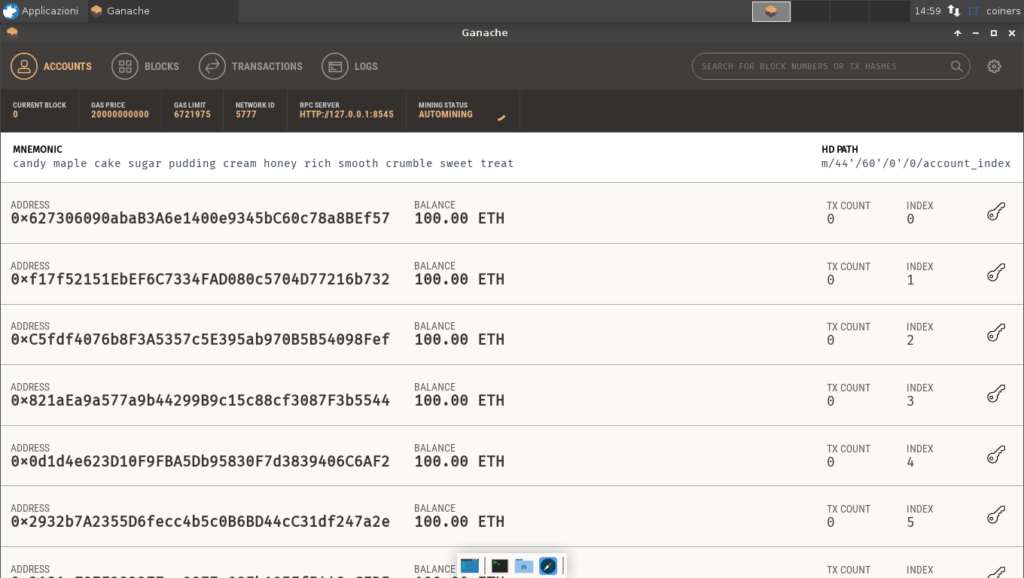The width and height of the screenshot is (1024, 578).
Task: Launch the terminal from the dock
Action: [500, 566]
